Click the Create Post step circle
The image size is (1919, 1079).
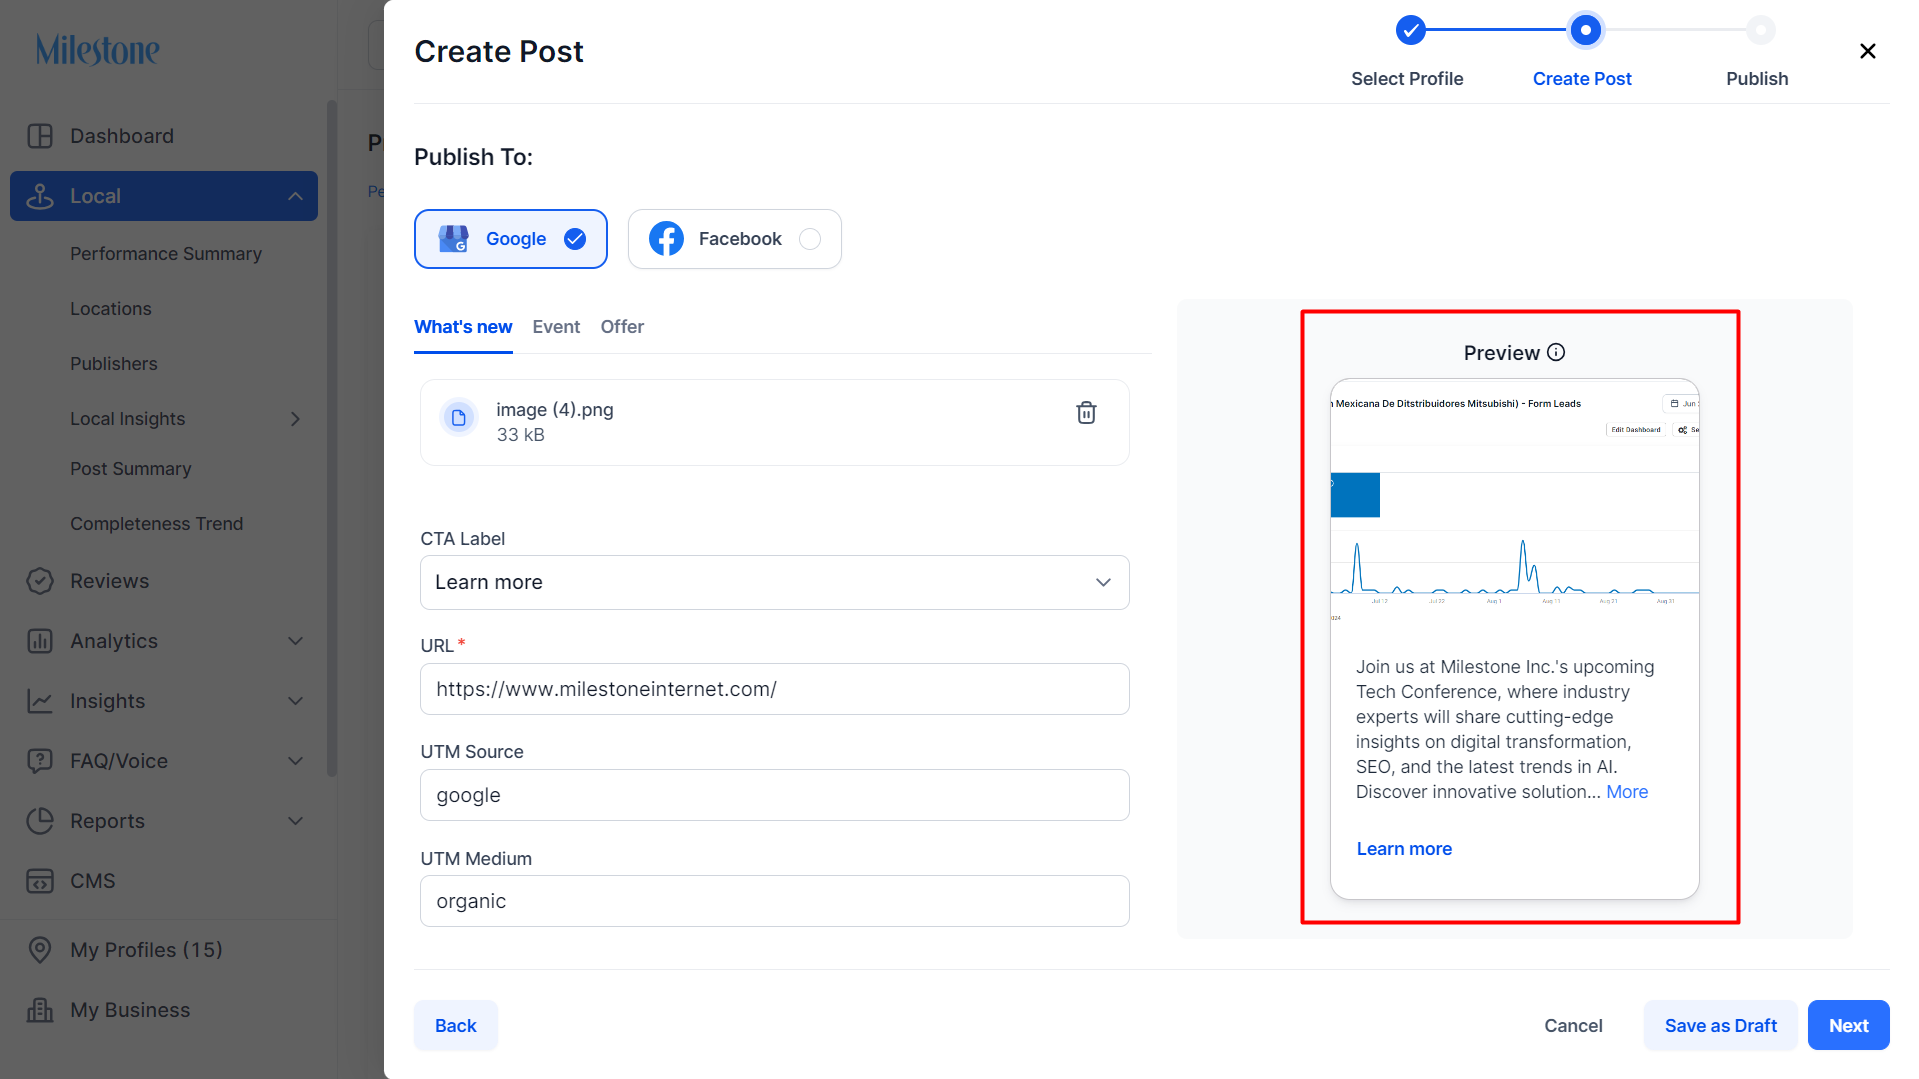(1585, 30)
